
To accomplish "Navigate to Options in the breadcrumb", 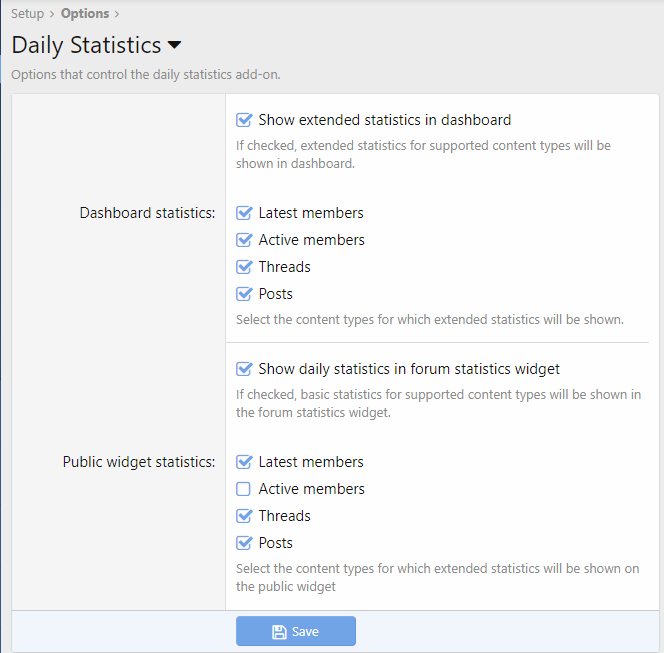I will coord(84,14).
